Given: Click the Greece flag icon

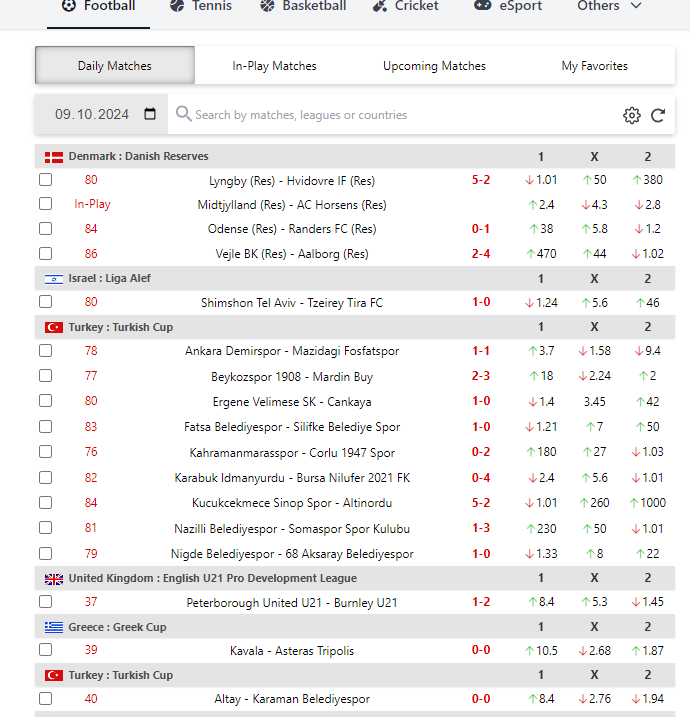Looking at the screenshot, I should coord(54,627).
